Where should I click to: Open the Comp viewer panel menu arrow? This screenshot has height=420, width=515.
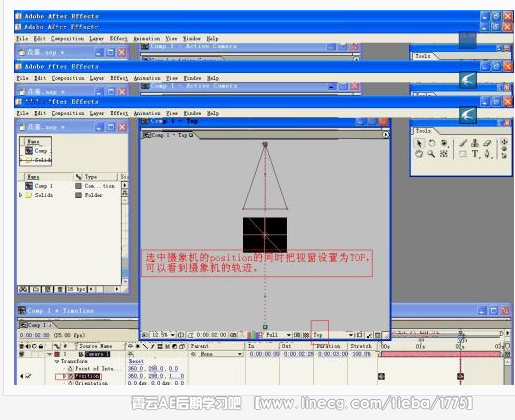(386, 135)
